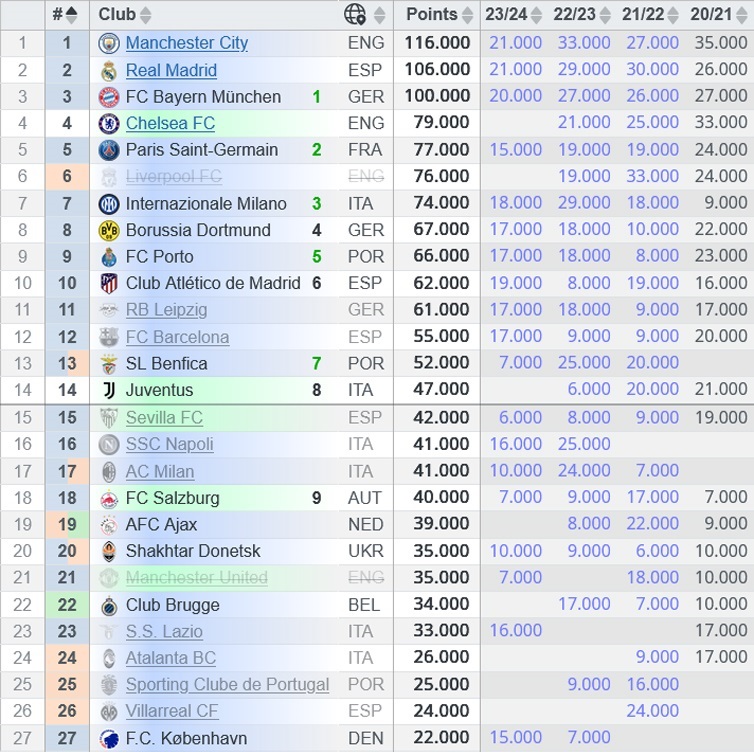The height and width of the screenshot is (752, 754).
Task: Click the Real Madrid crest icon
Action: 109,70
